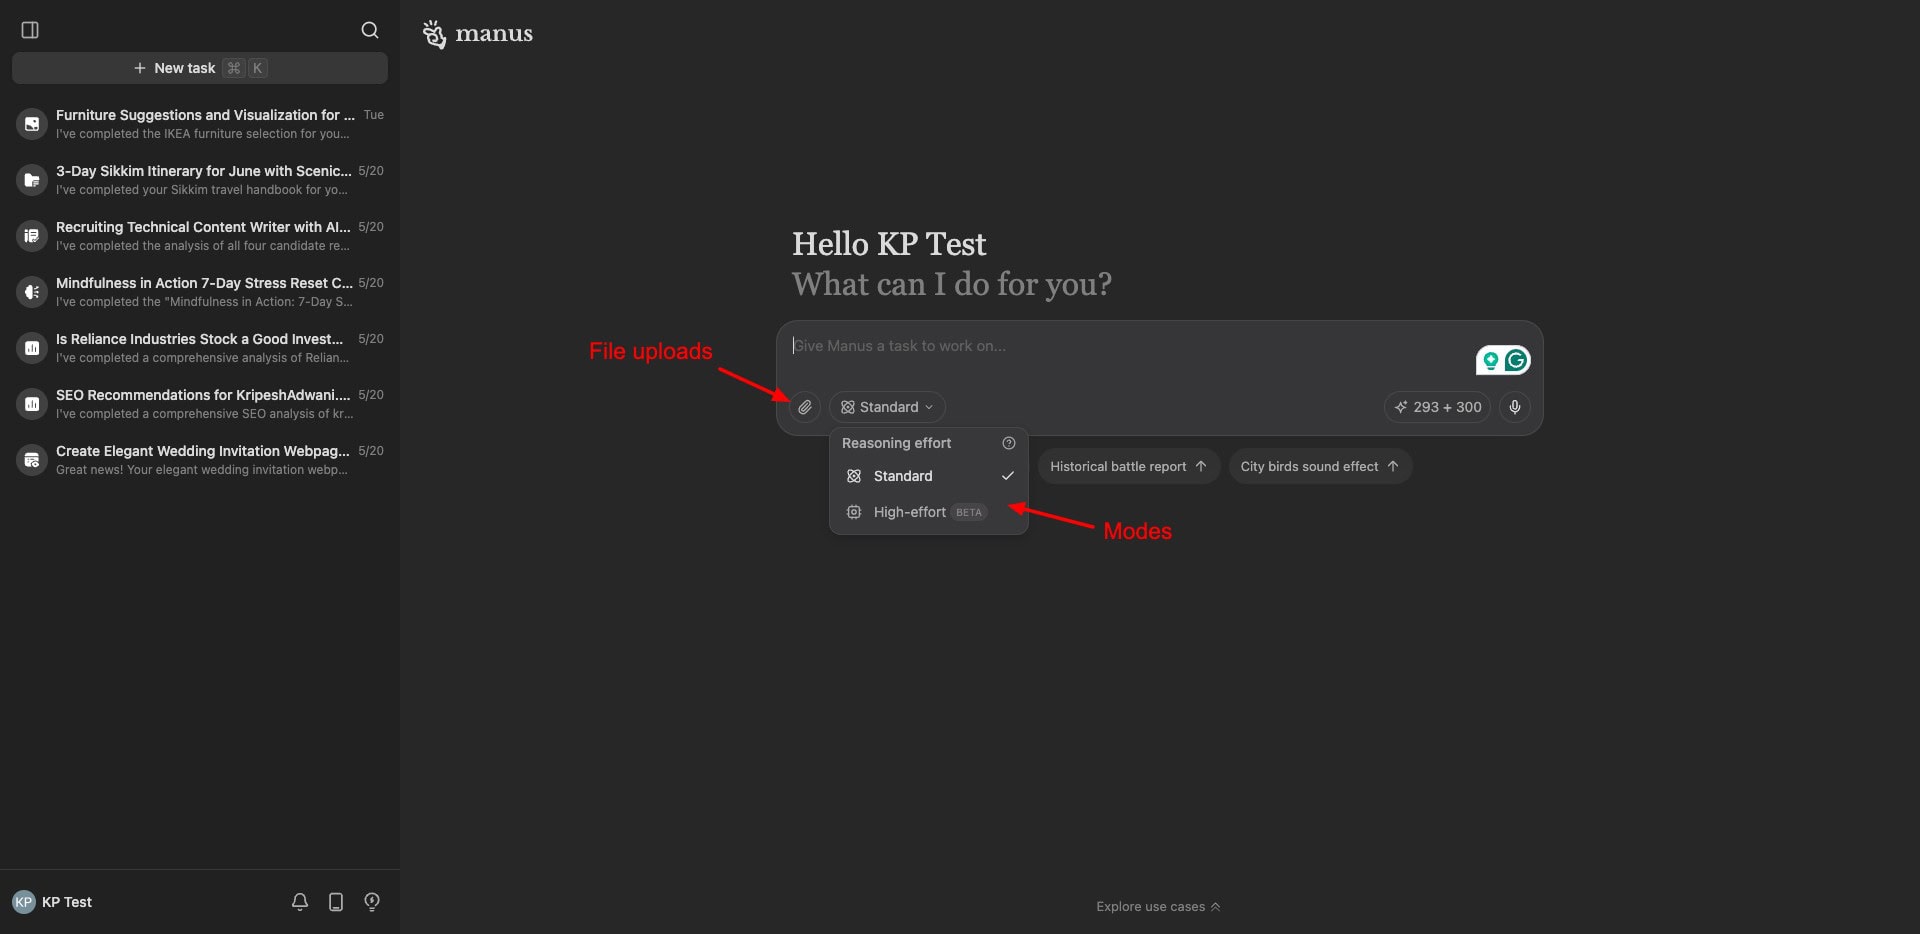Click the Reasoning effort help question icon
The width and height of the screenshot is (1920, 934).
[1008, 443]
